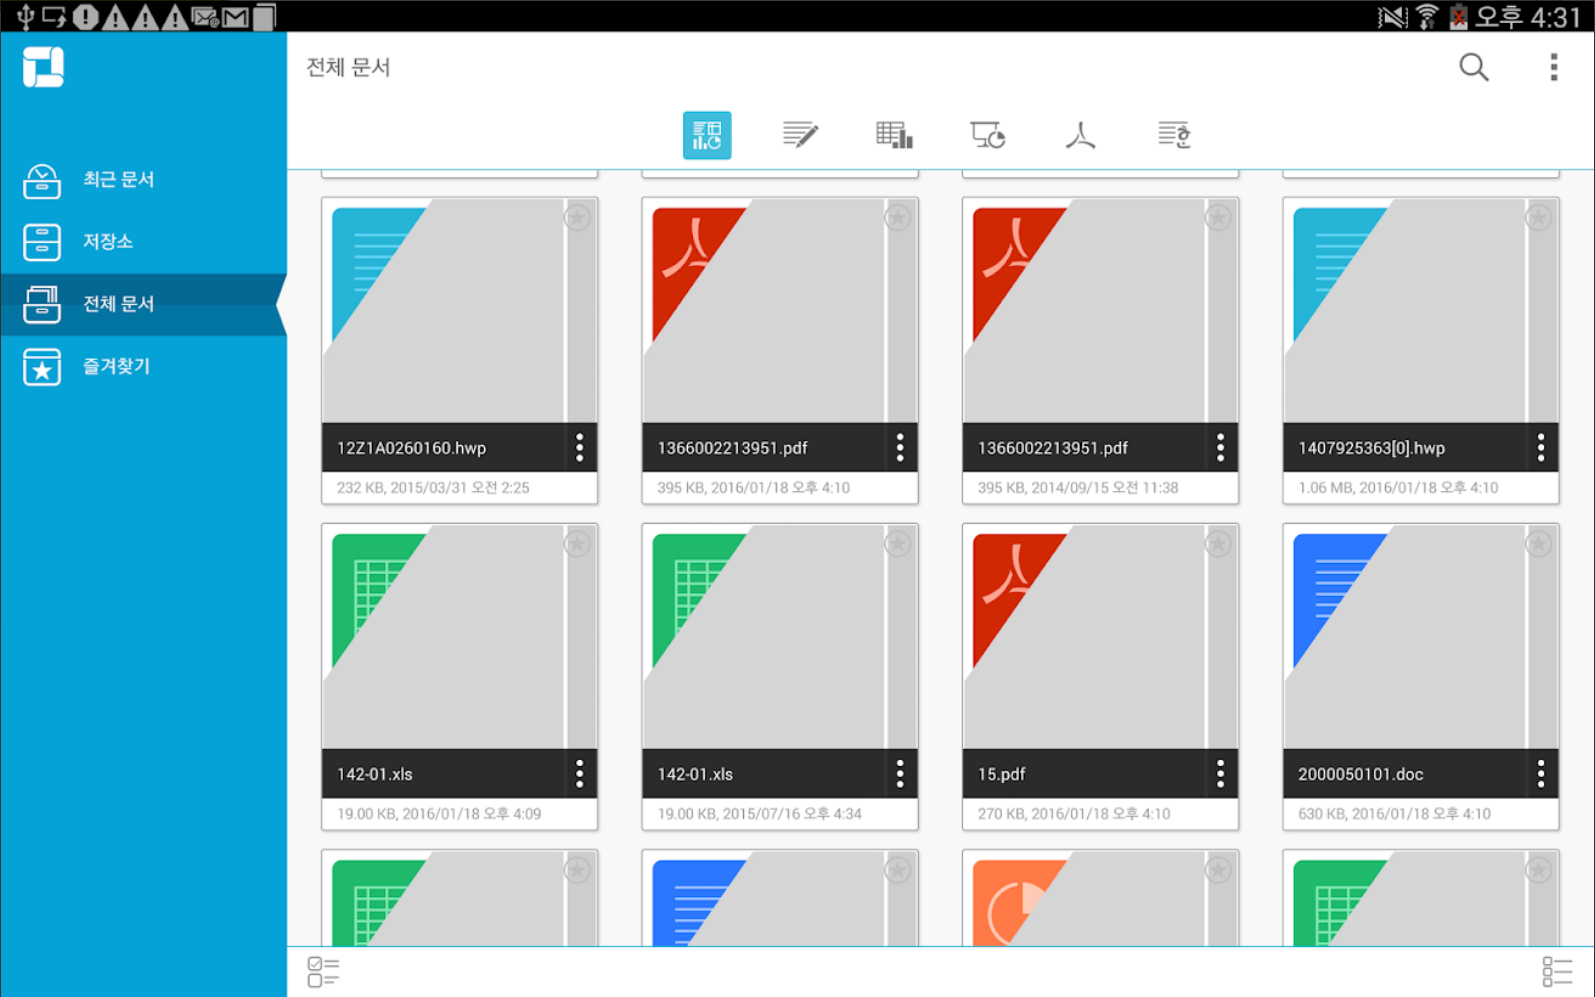The image size is (1595, 997).
Task: Click the recent documents inbox icon
Action: 42,180
